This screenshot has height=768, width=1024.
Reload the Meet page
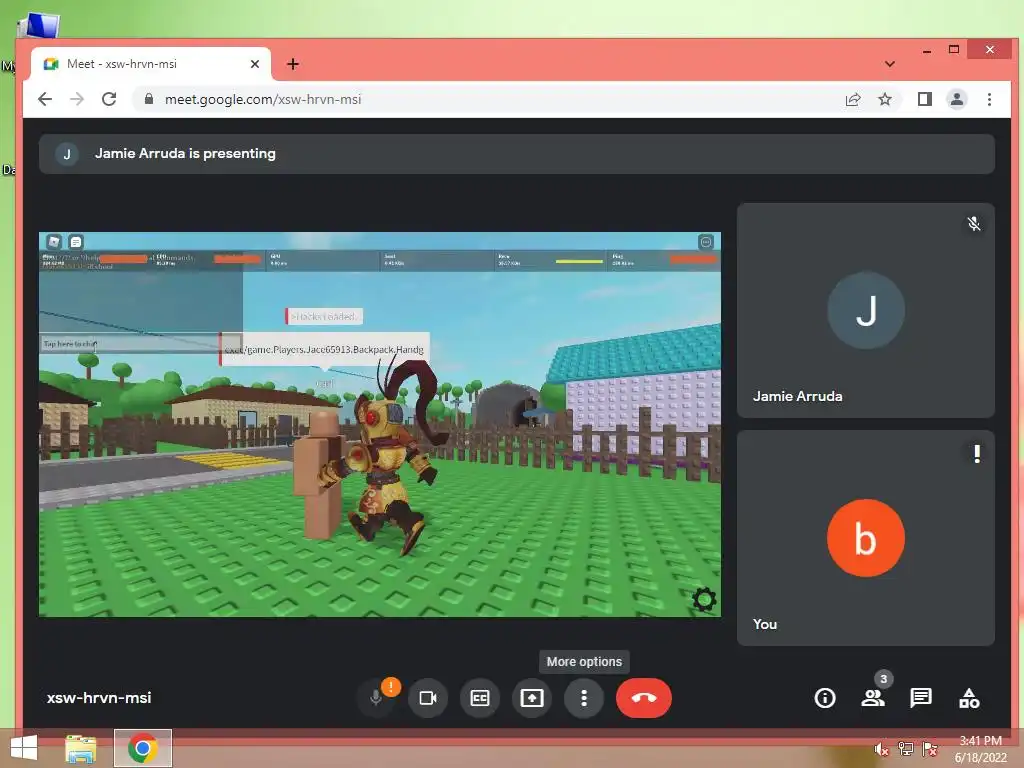pyautogui.click(x=109, y=99)
